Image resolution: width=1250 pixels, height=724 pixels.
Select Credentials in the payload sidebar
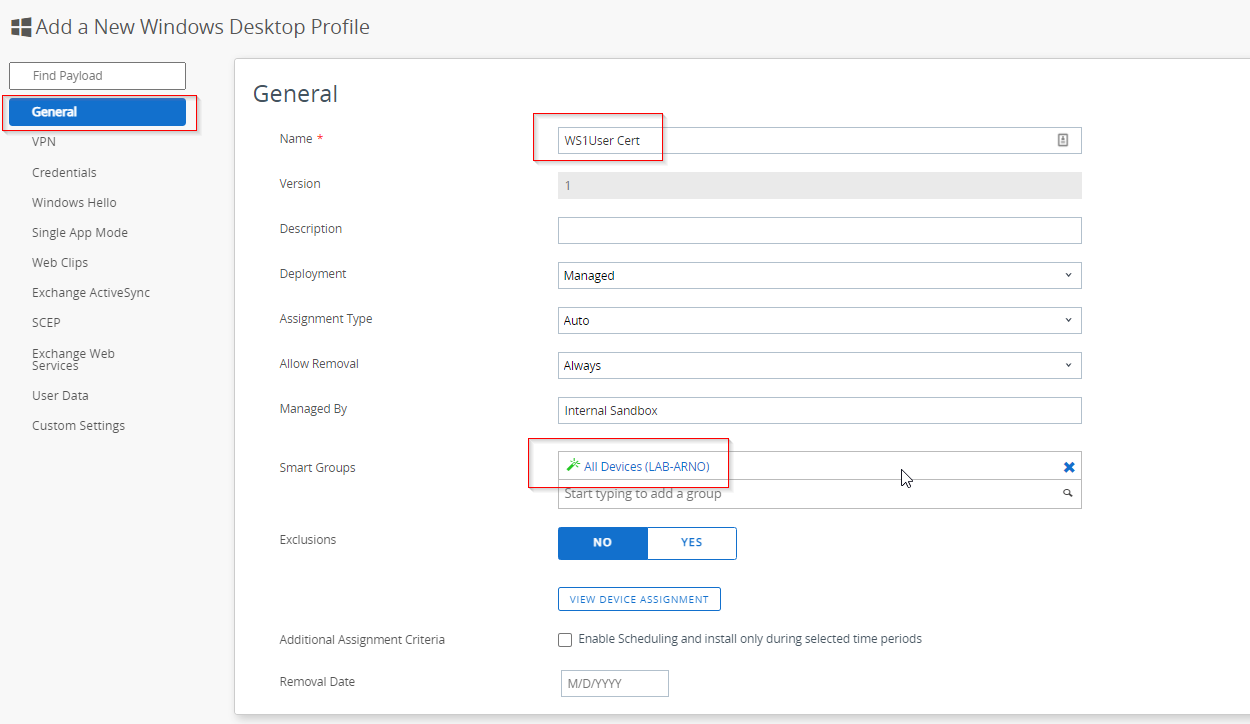64,172
